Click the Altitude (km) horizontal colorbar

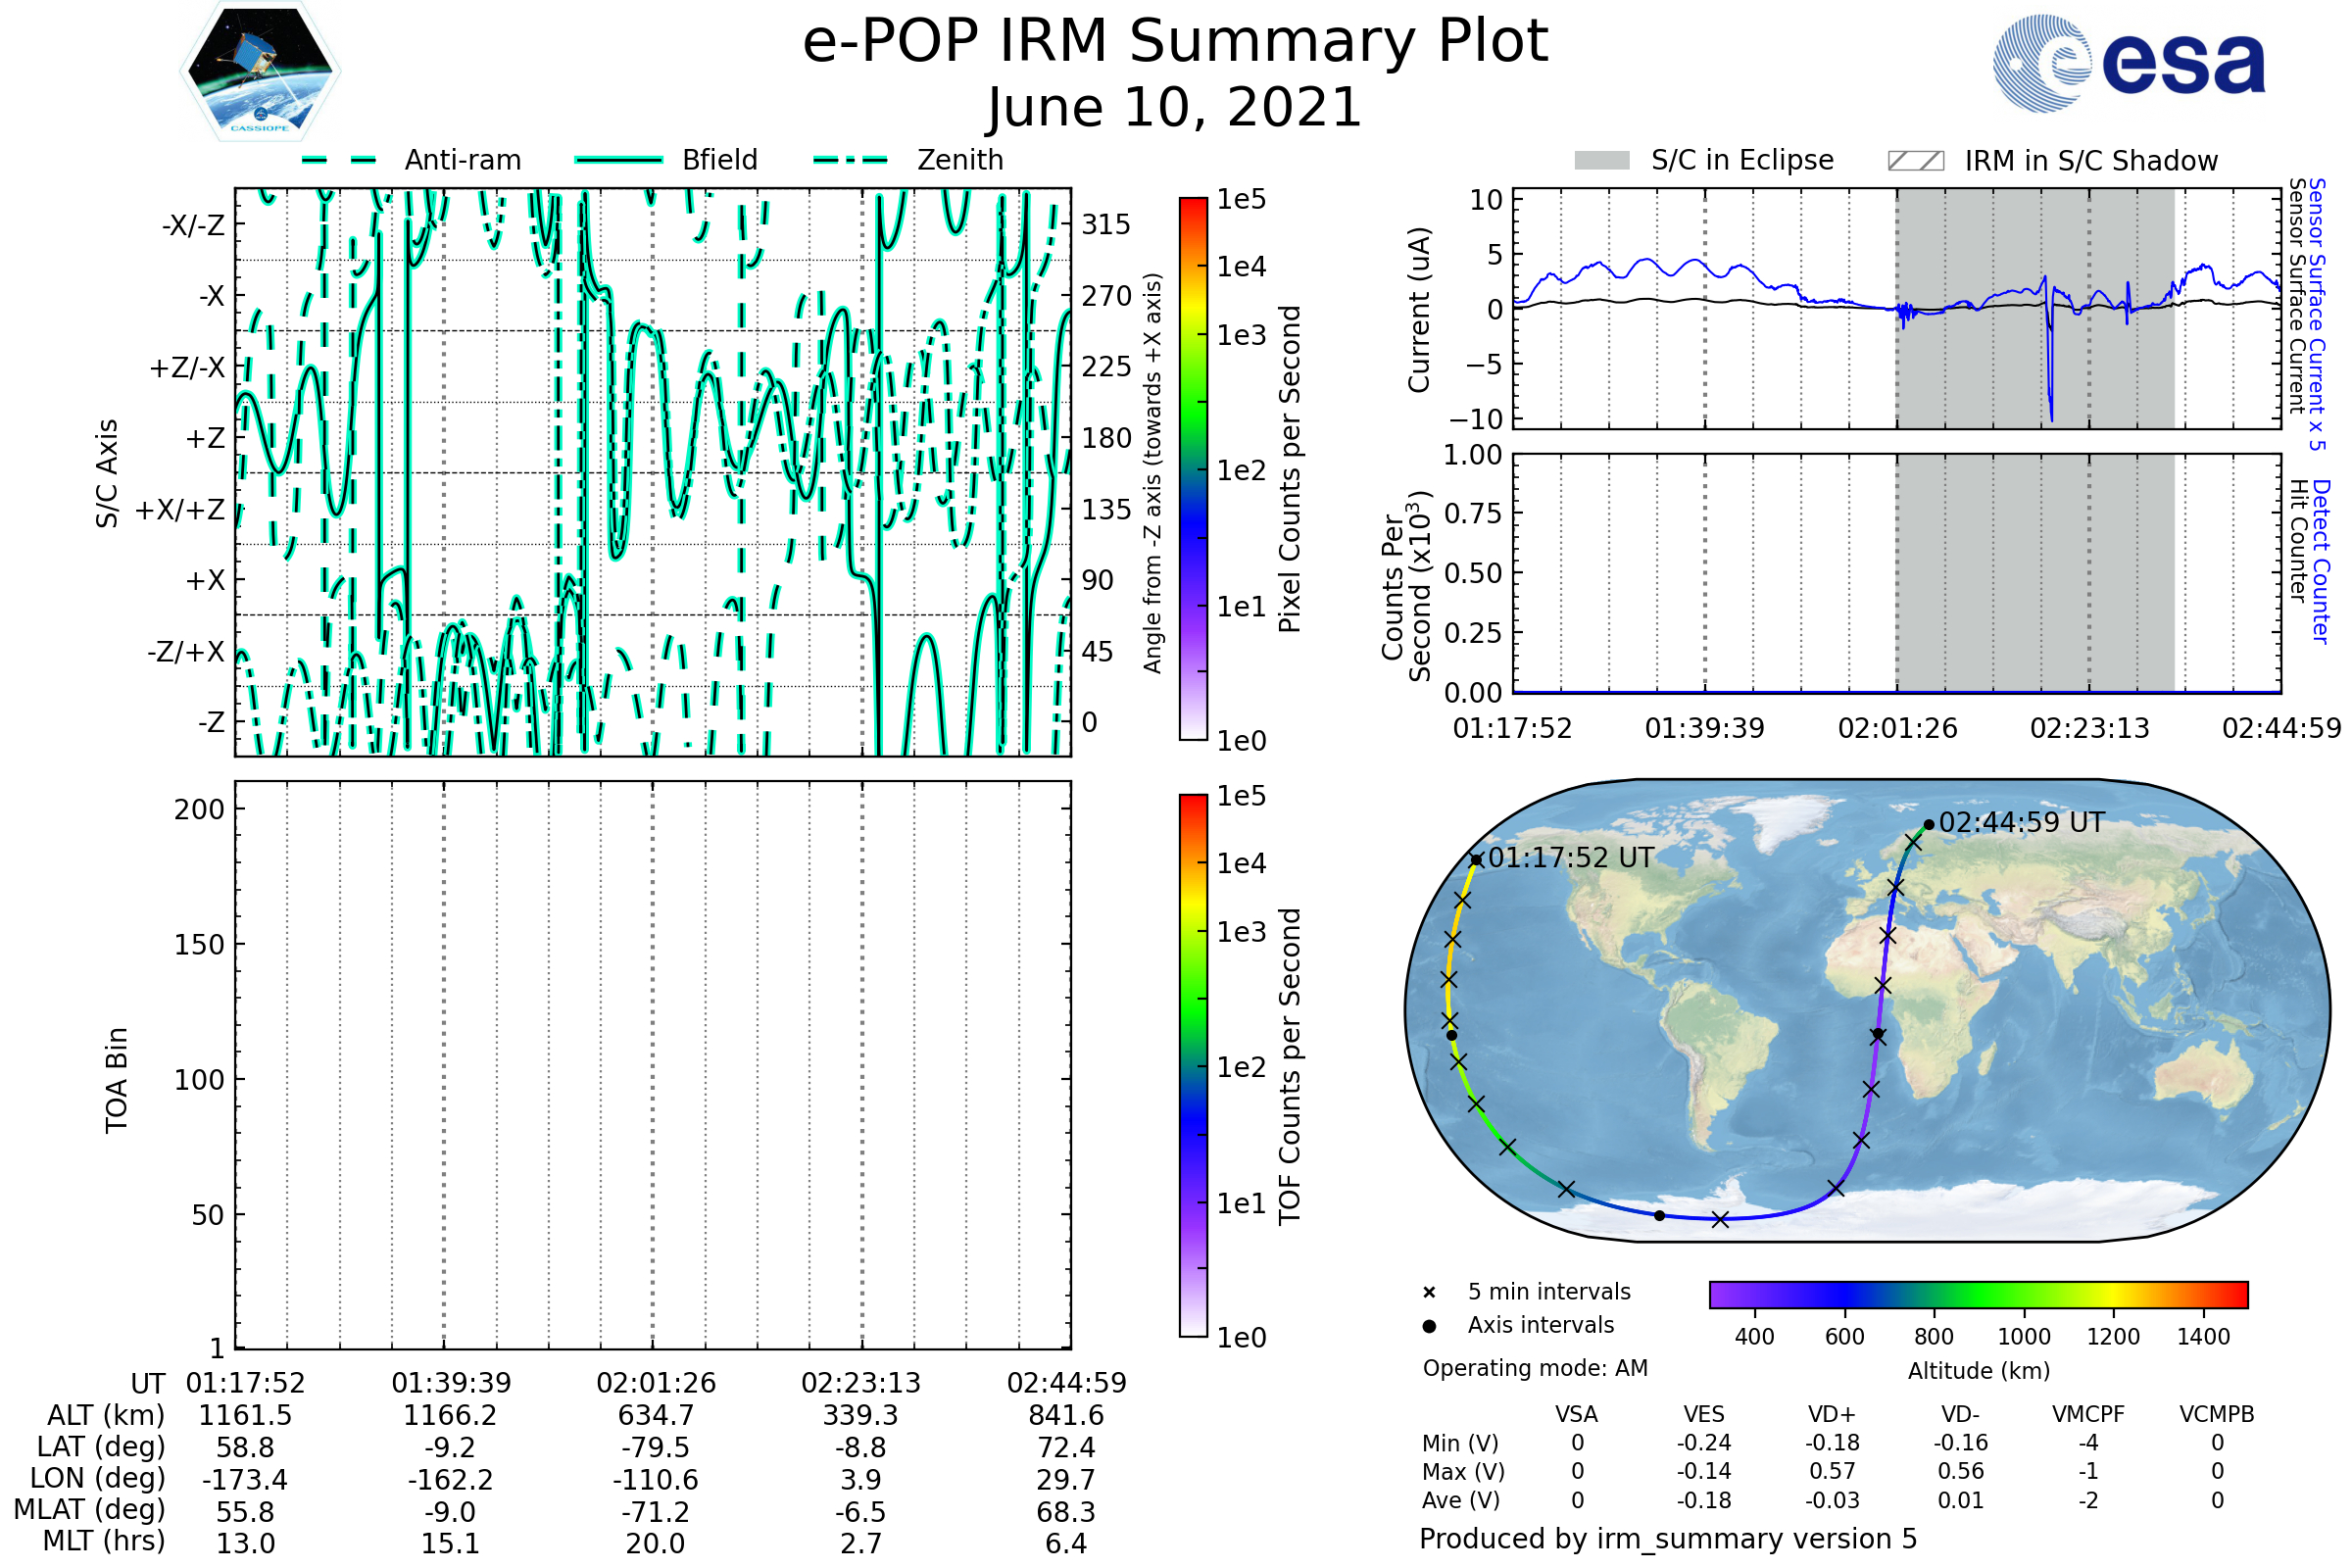click(1978, 1294)
